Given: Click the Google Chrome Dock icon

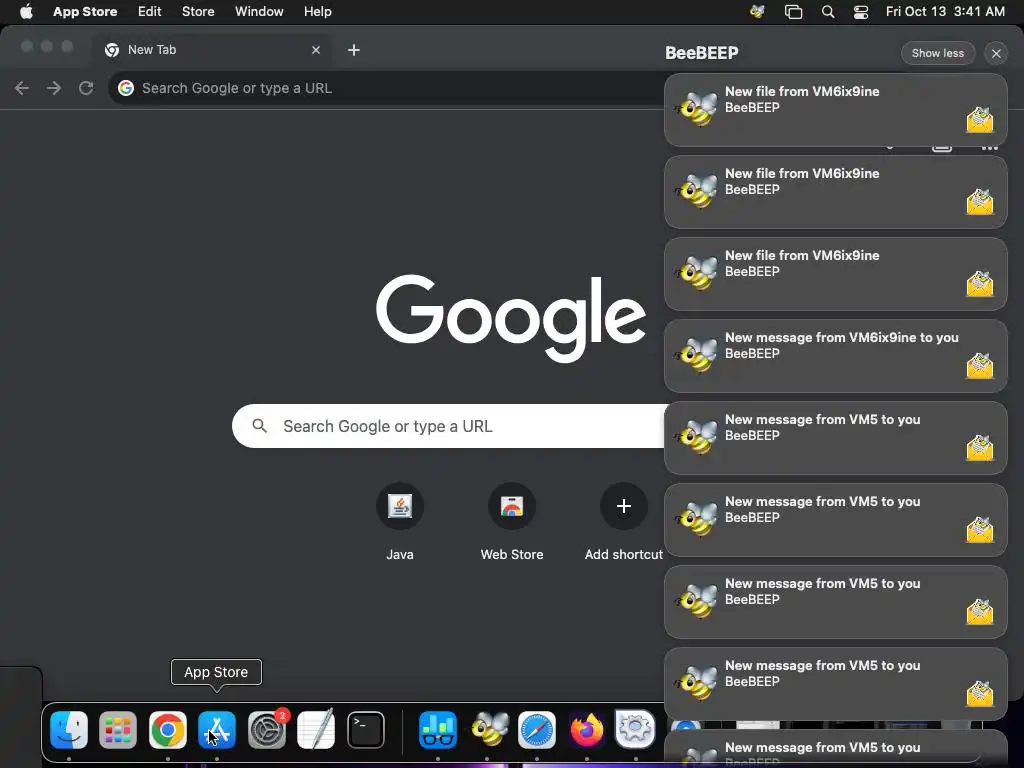Looking at the screenshot, I should (x=168, y=729).
